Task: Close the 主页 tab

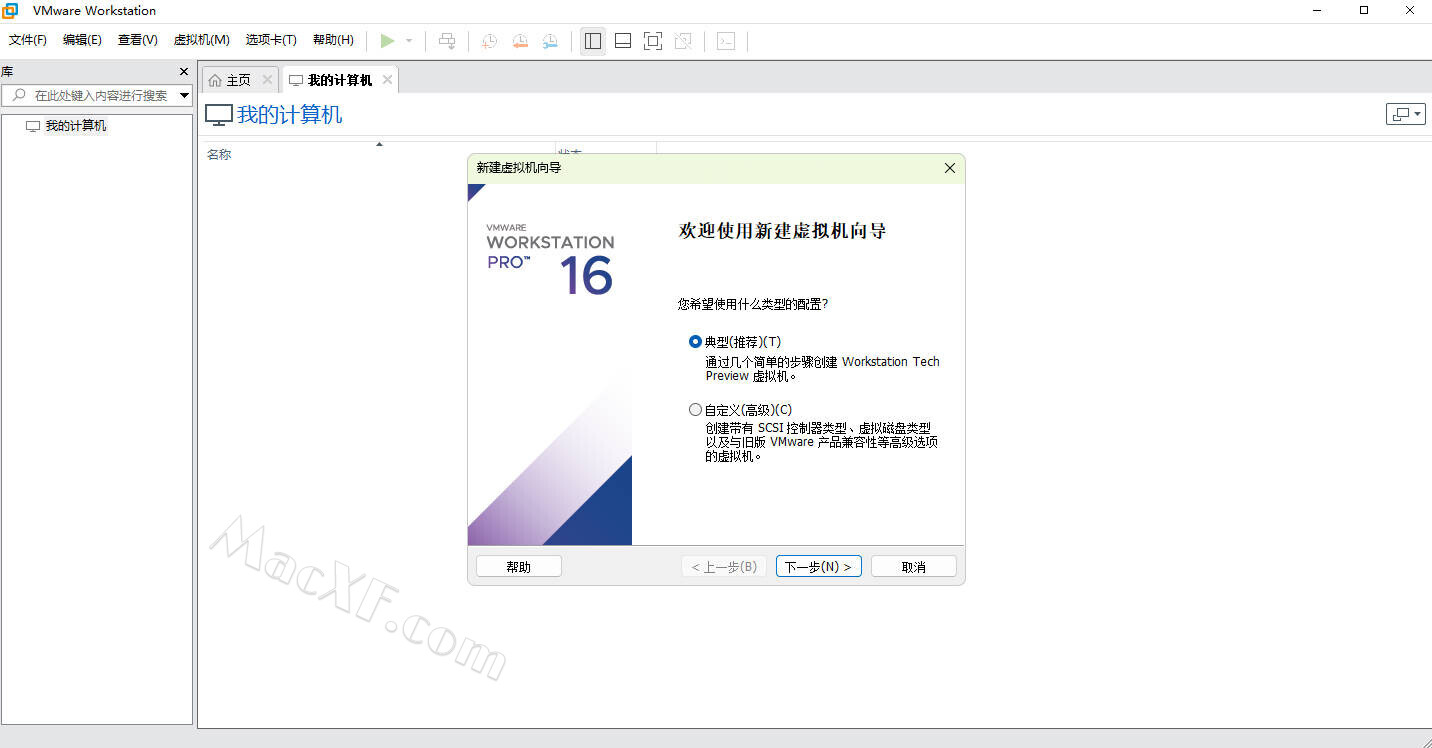Action: pyautogui.click(x=267, y=80)
